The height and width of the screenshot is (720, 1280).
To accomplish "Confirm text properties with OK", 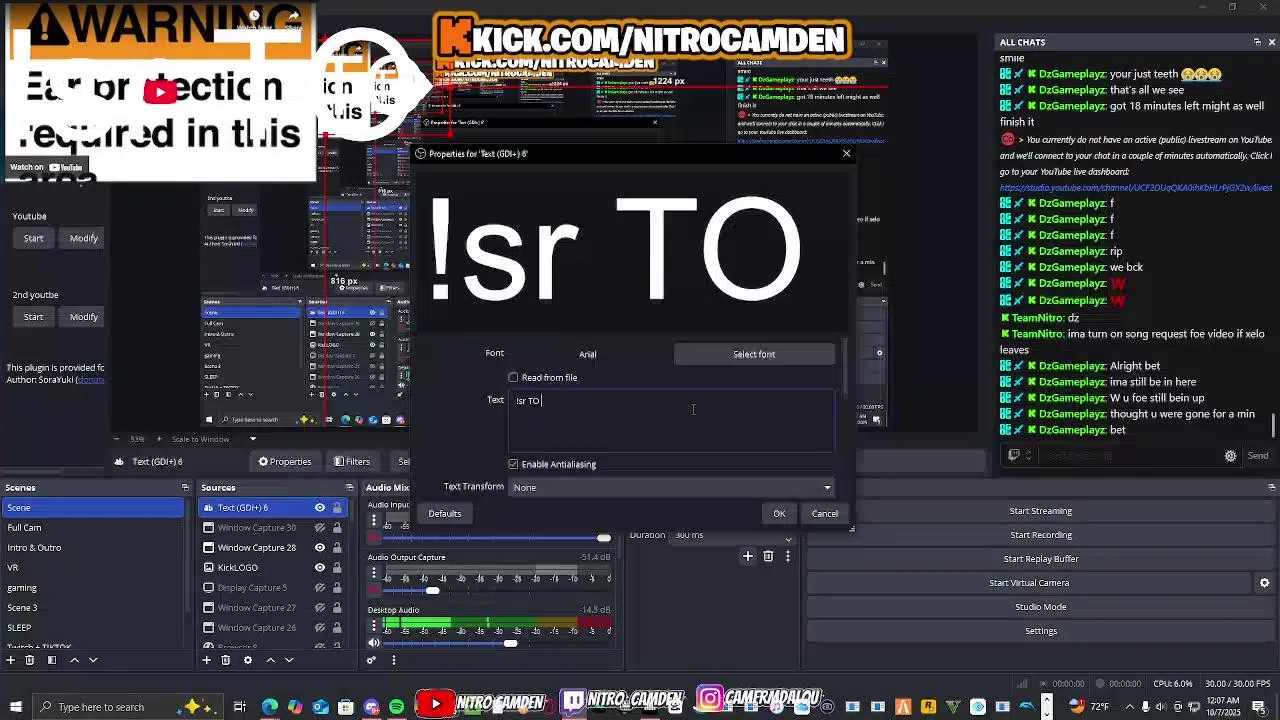I will [x=779, y=514].
